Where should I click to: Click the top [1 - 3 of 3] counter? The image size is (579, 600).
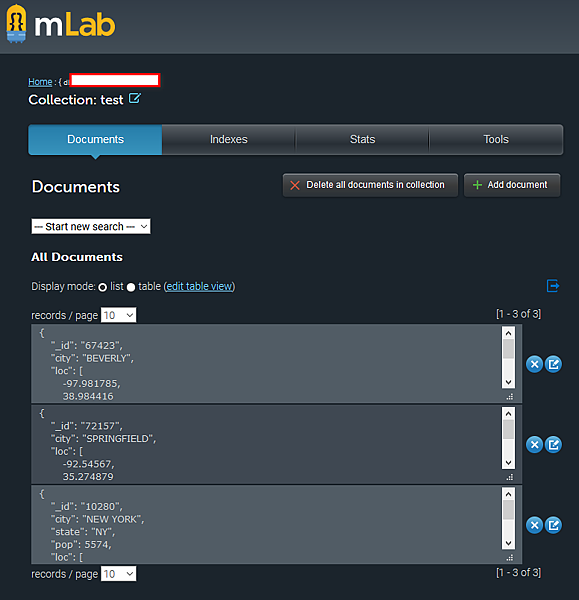click(519, 314)
